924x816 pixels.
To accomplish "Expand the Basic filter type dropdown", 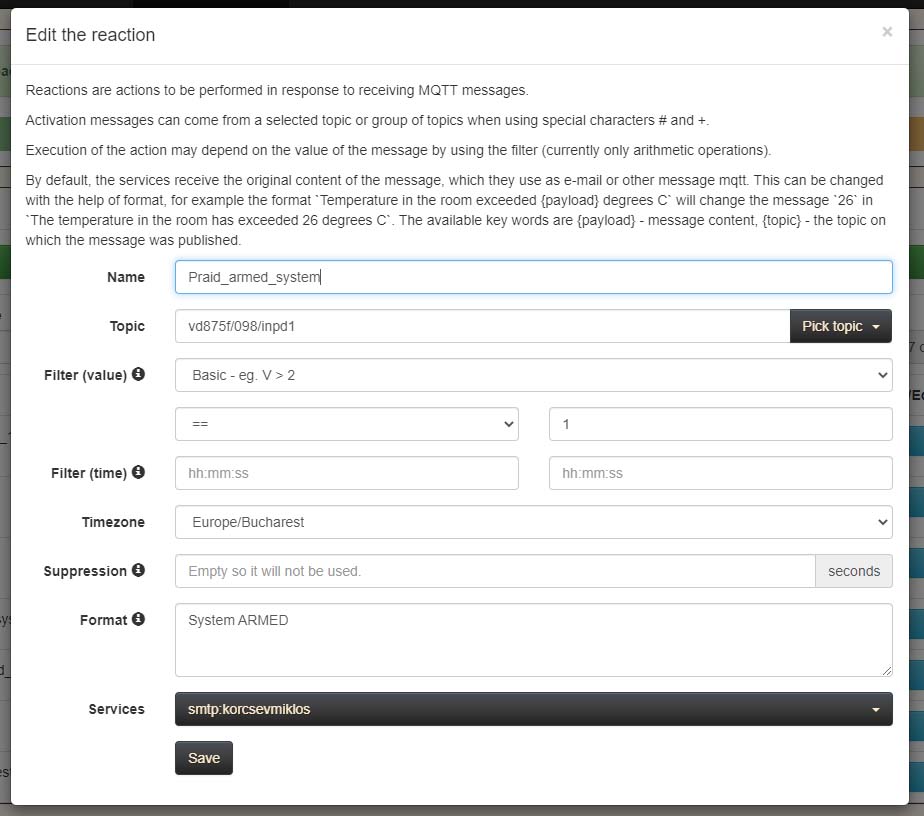I will tap(533, 375).
